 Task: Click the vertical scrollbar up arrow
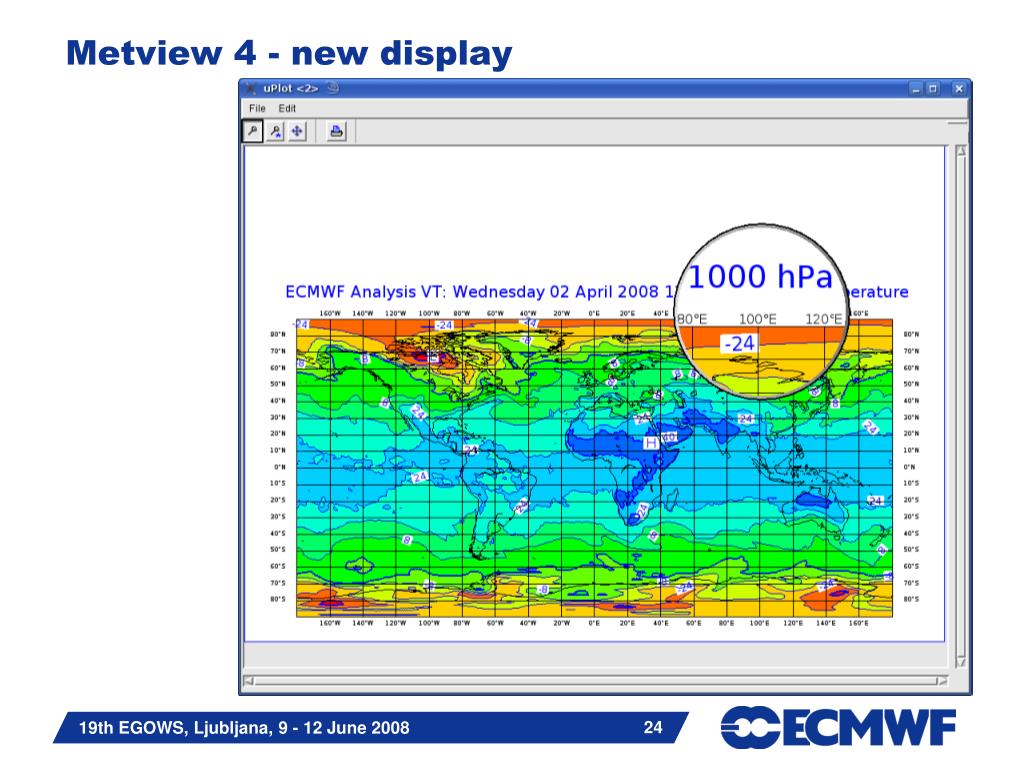(x=961, y=152)
